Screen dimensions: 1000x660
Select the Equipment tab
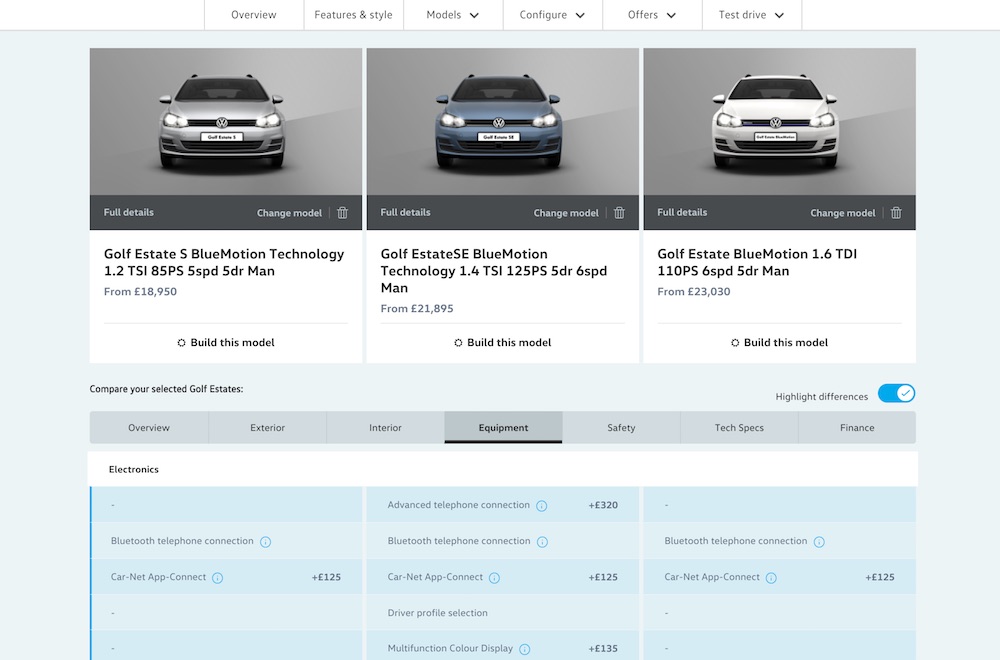pos(503,427)
